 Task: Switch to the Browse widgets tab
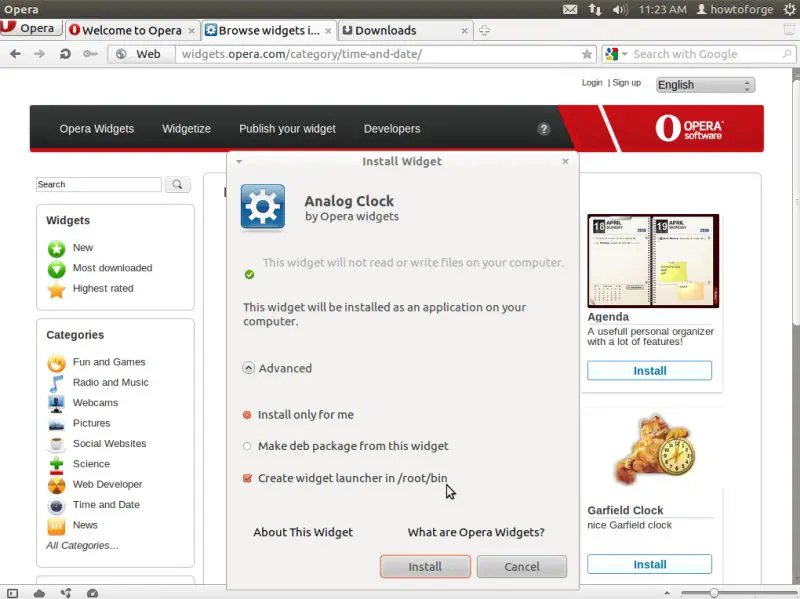[269, 30]
